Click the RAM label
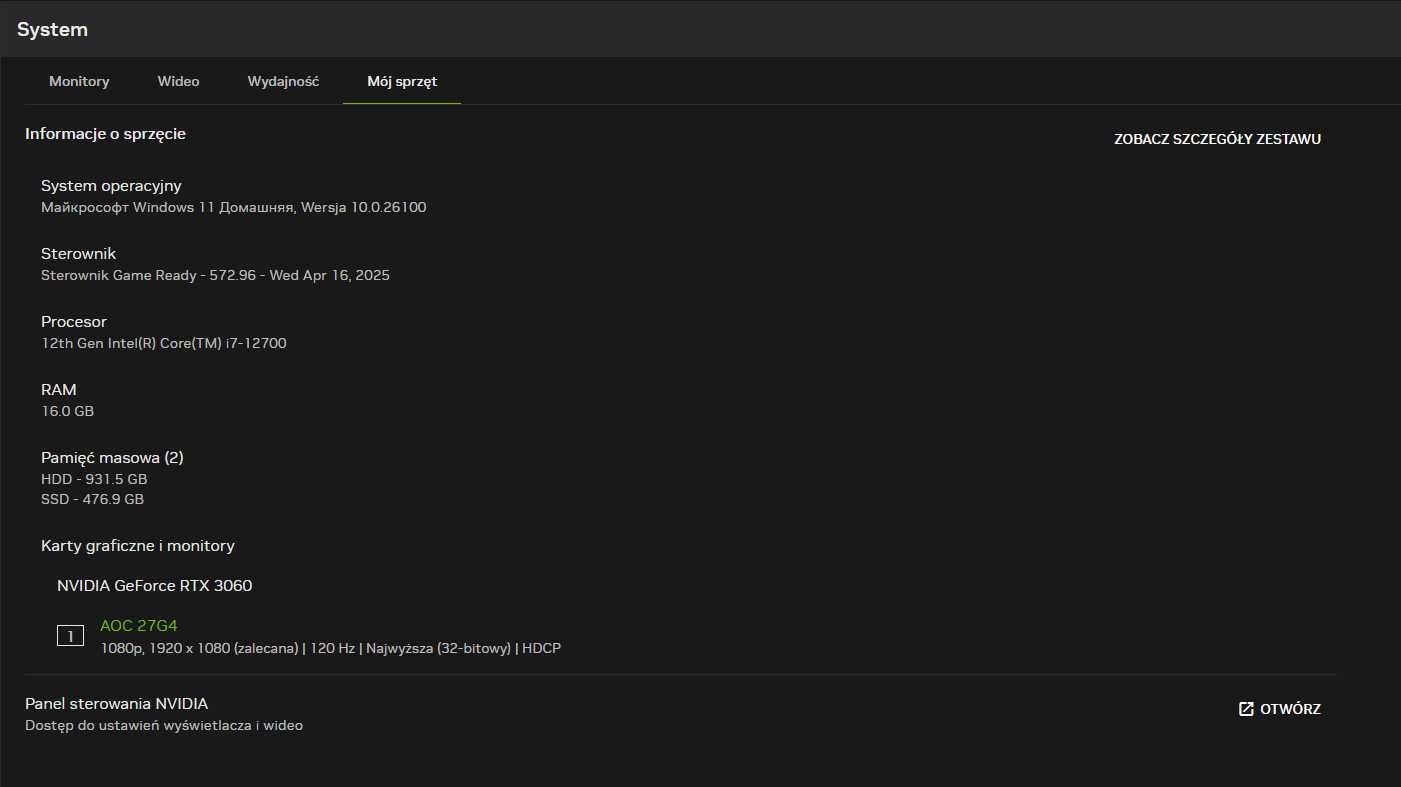This screenshot has width=1401, height=787. 58,390
